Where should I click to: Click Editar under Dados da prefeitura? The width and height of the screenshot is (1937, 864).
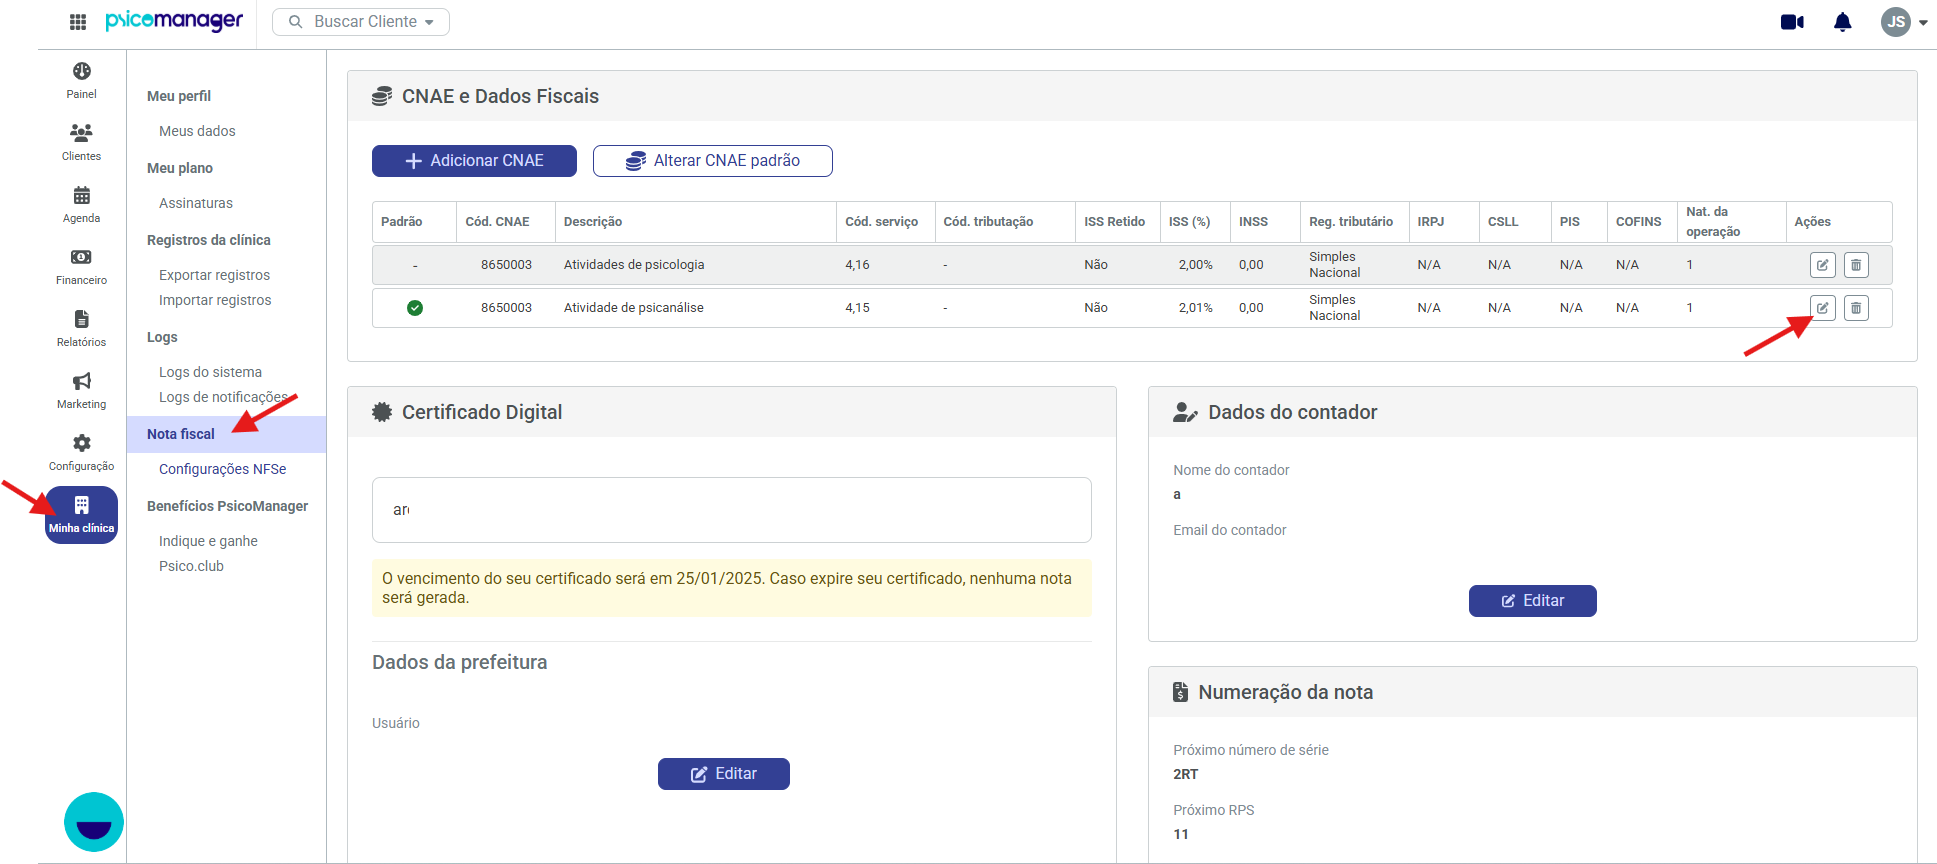tap(724, 774)
